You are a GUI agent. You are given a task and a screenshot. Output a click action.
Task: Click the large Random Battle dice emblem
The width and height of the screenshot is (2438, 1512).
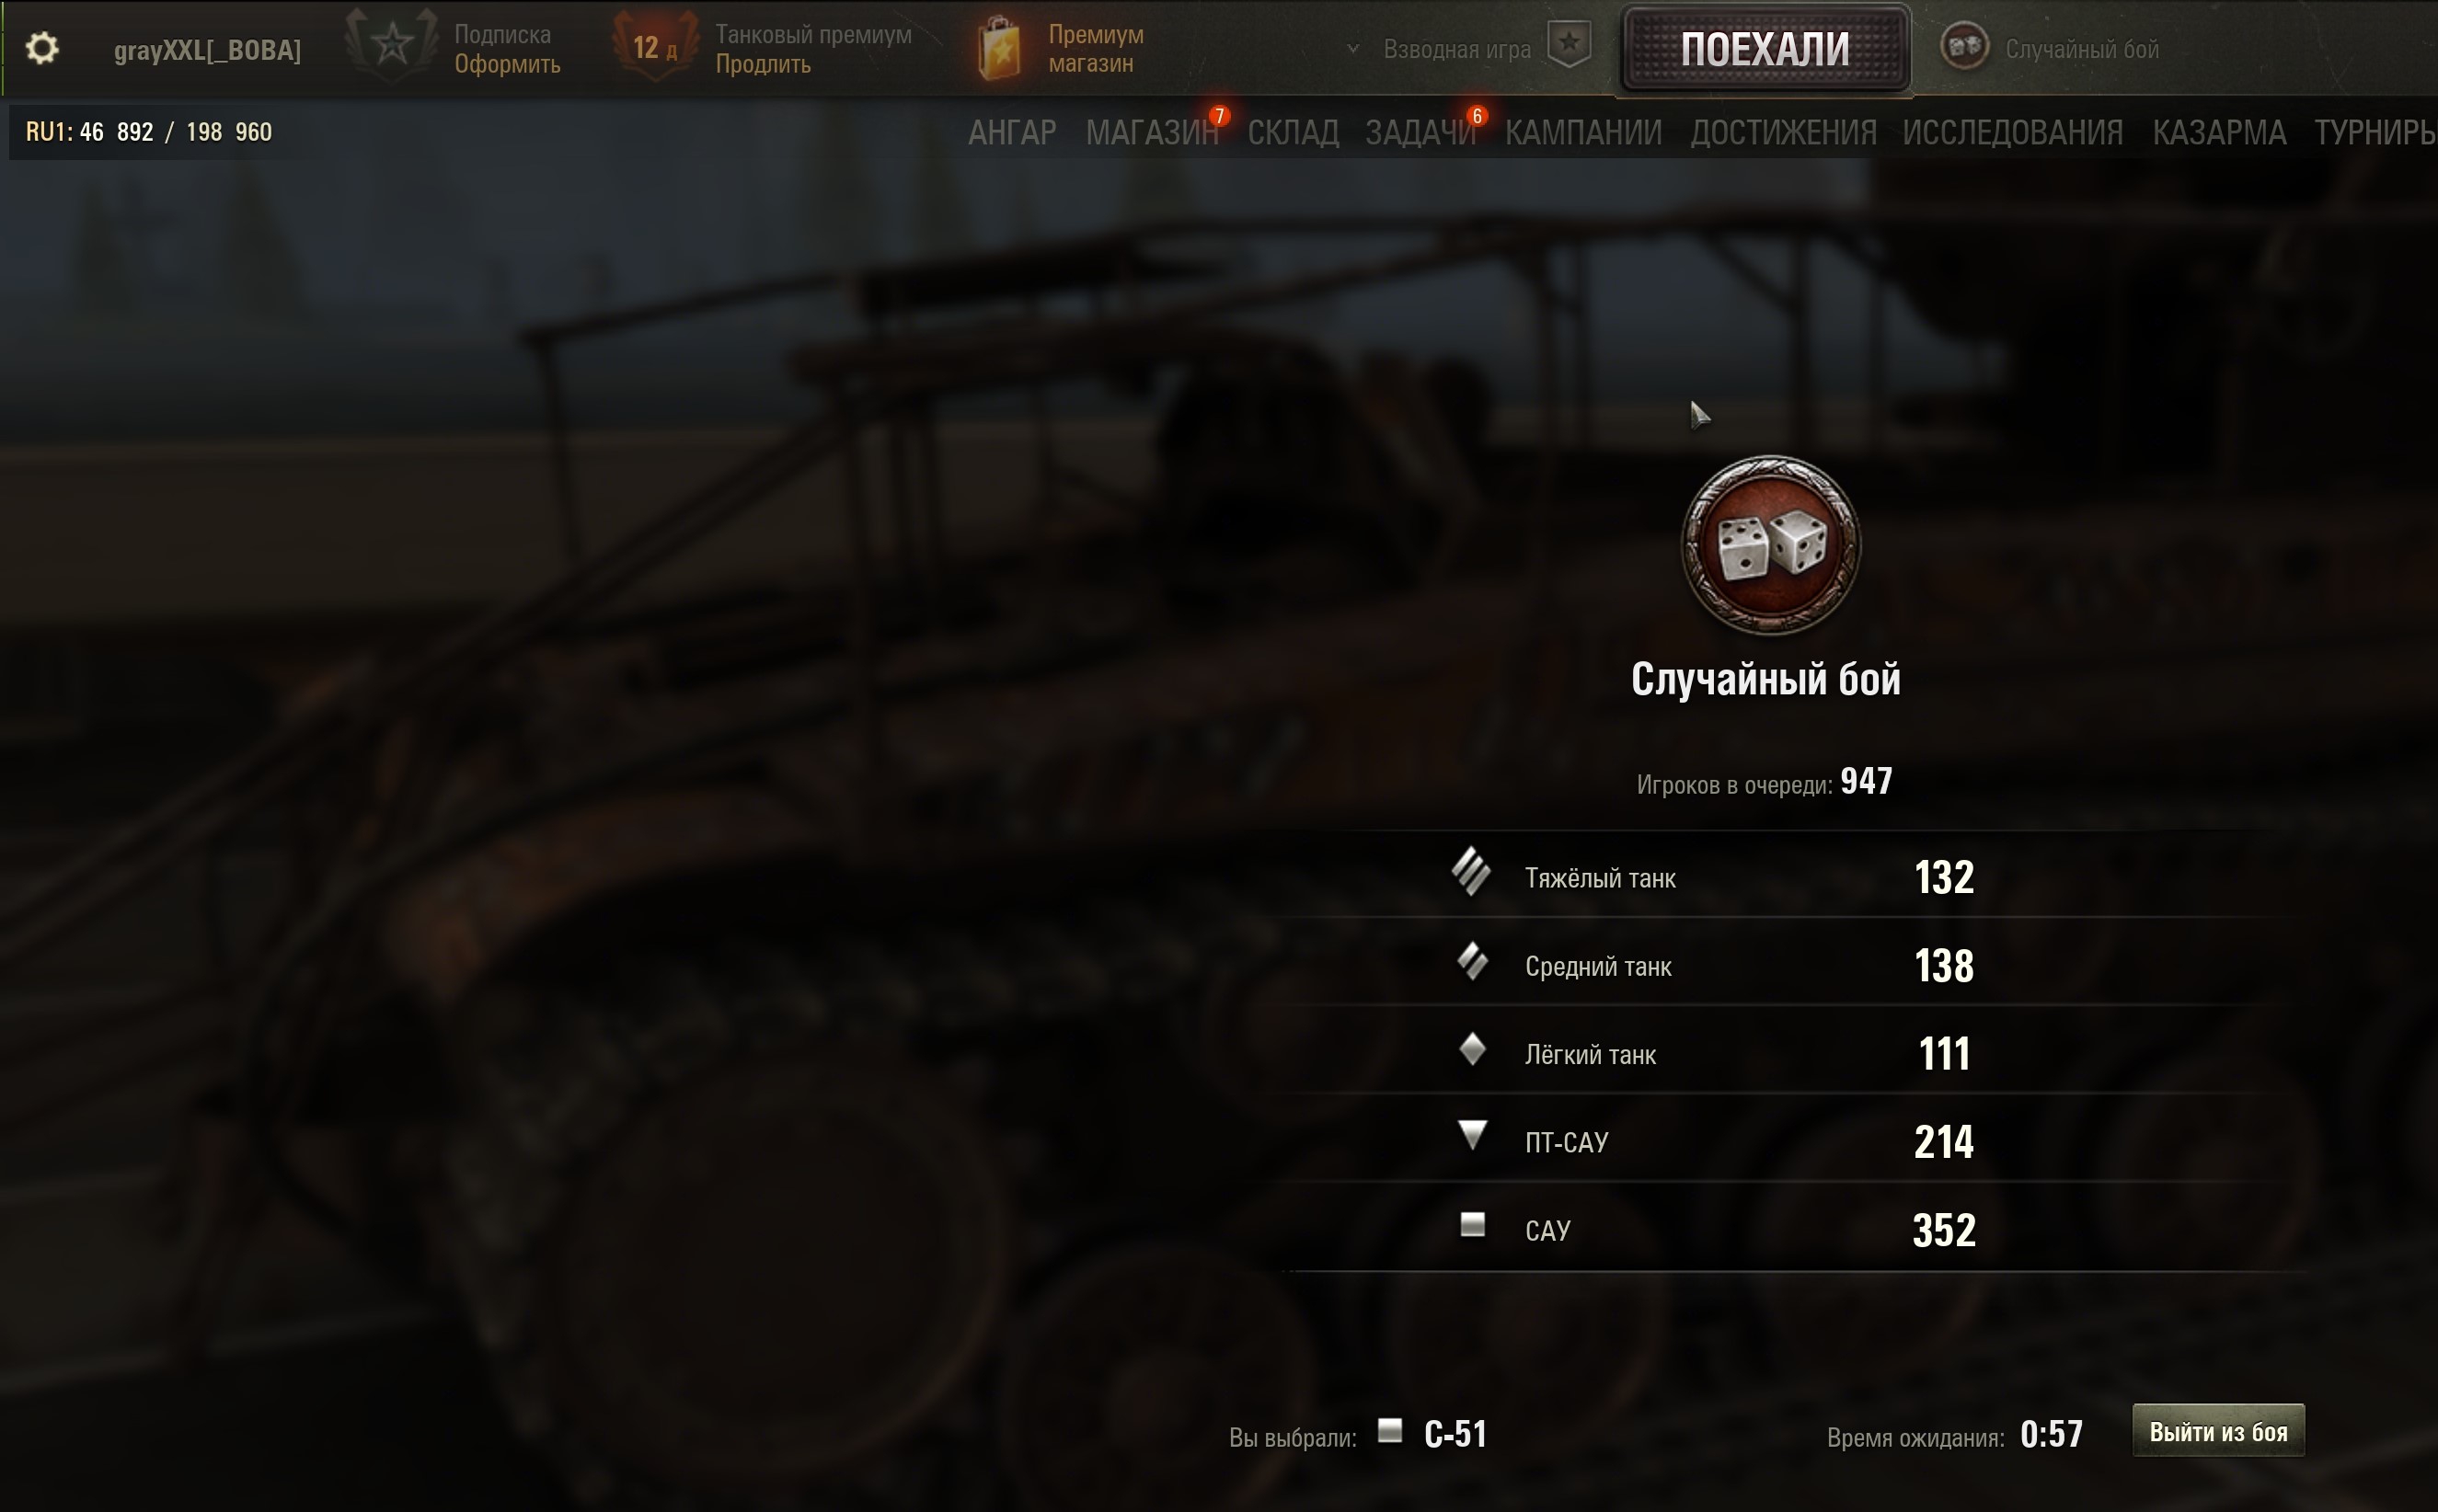click(1770, 545)
